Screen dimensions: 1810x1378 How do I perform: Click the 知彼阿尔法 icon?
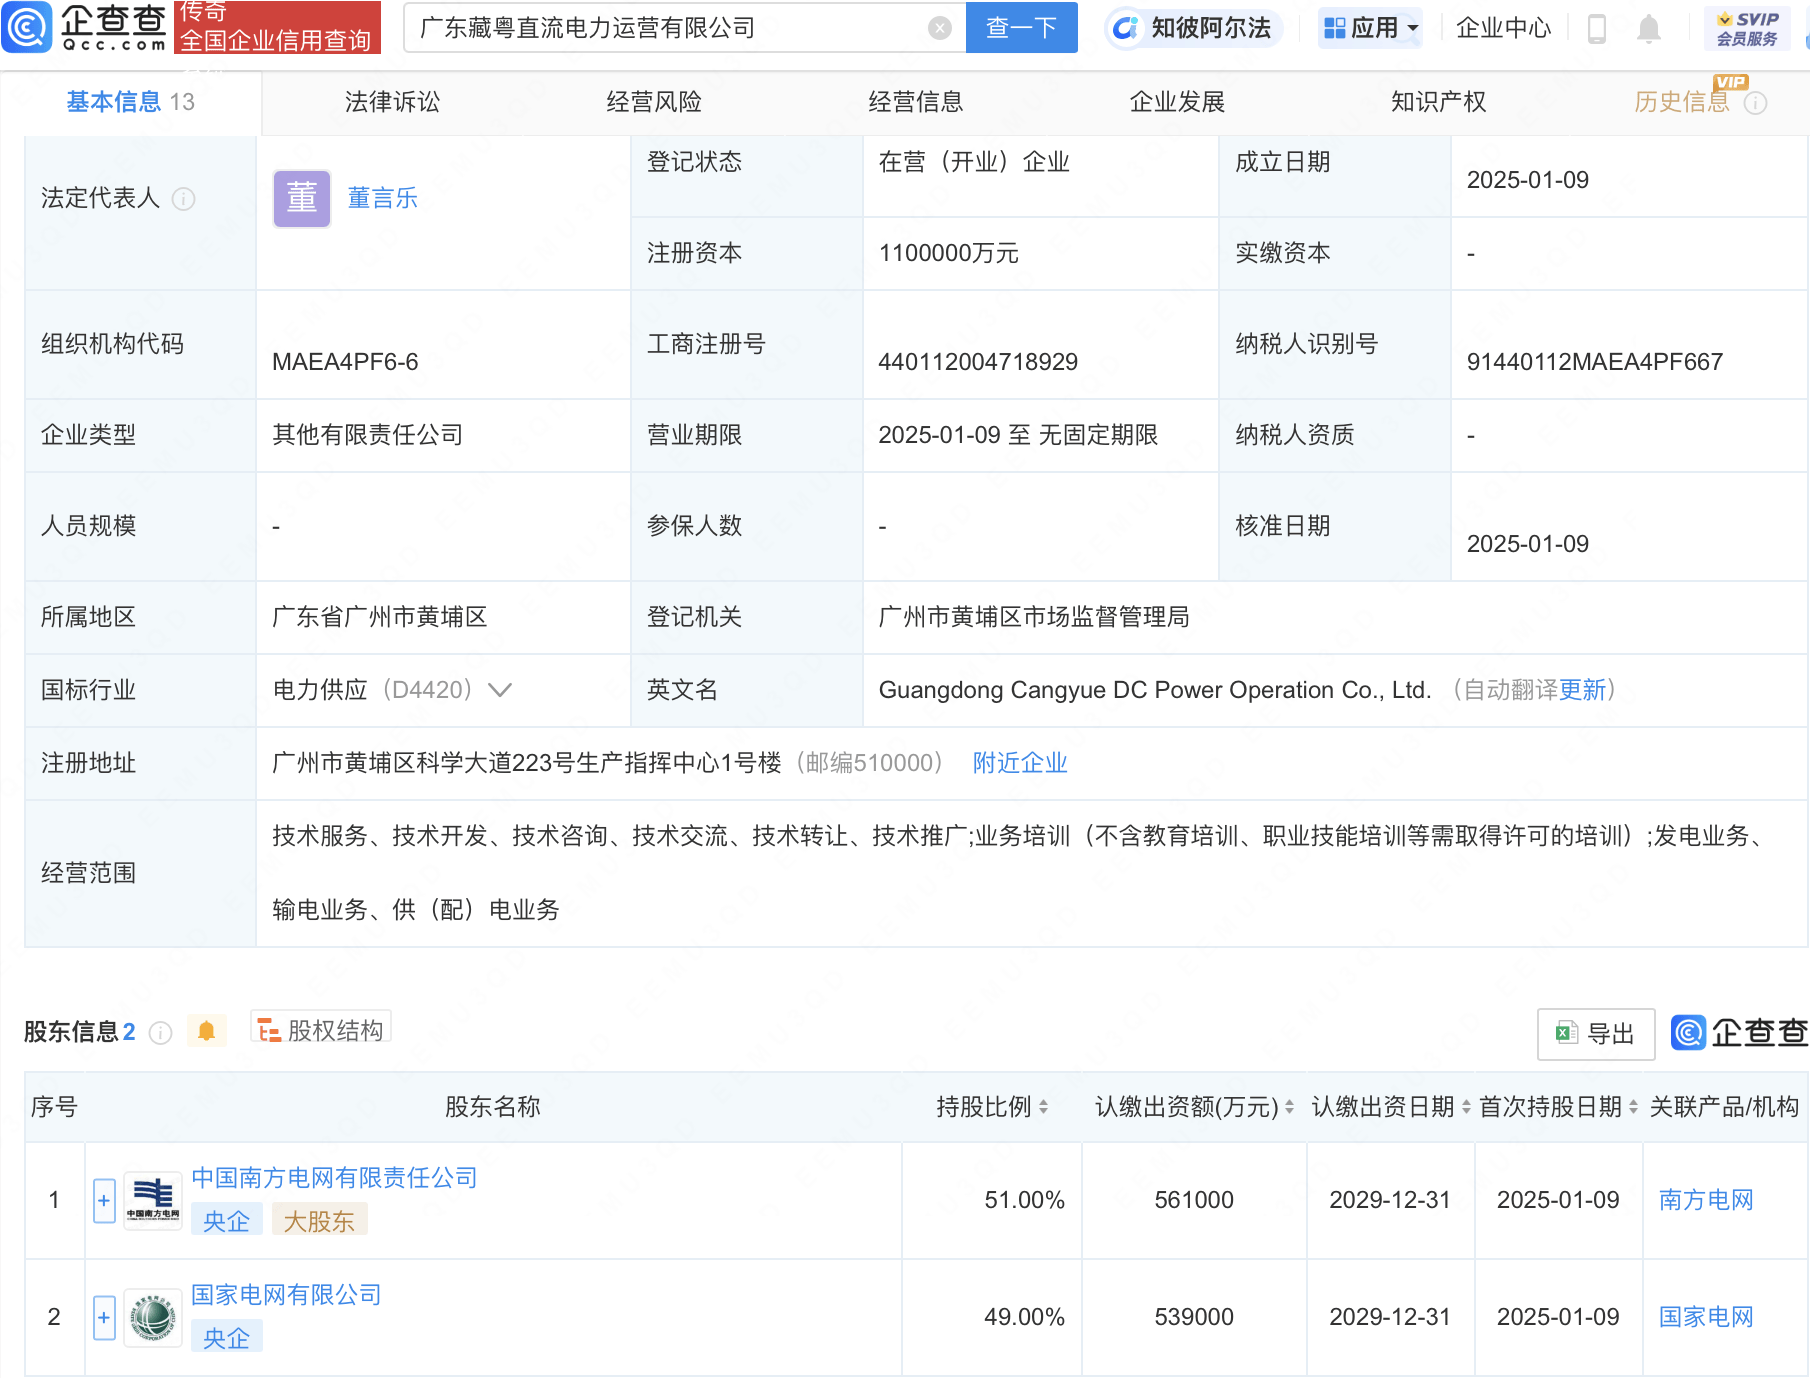click(x=1126, y=28)
